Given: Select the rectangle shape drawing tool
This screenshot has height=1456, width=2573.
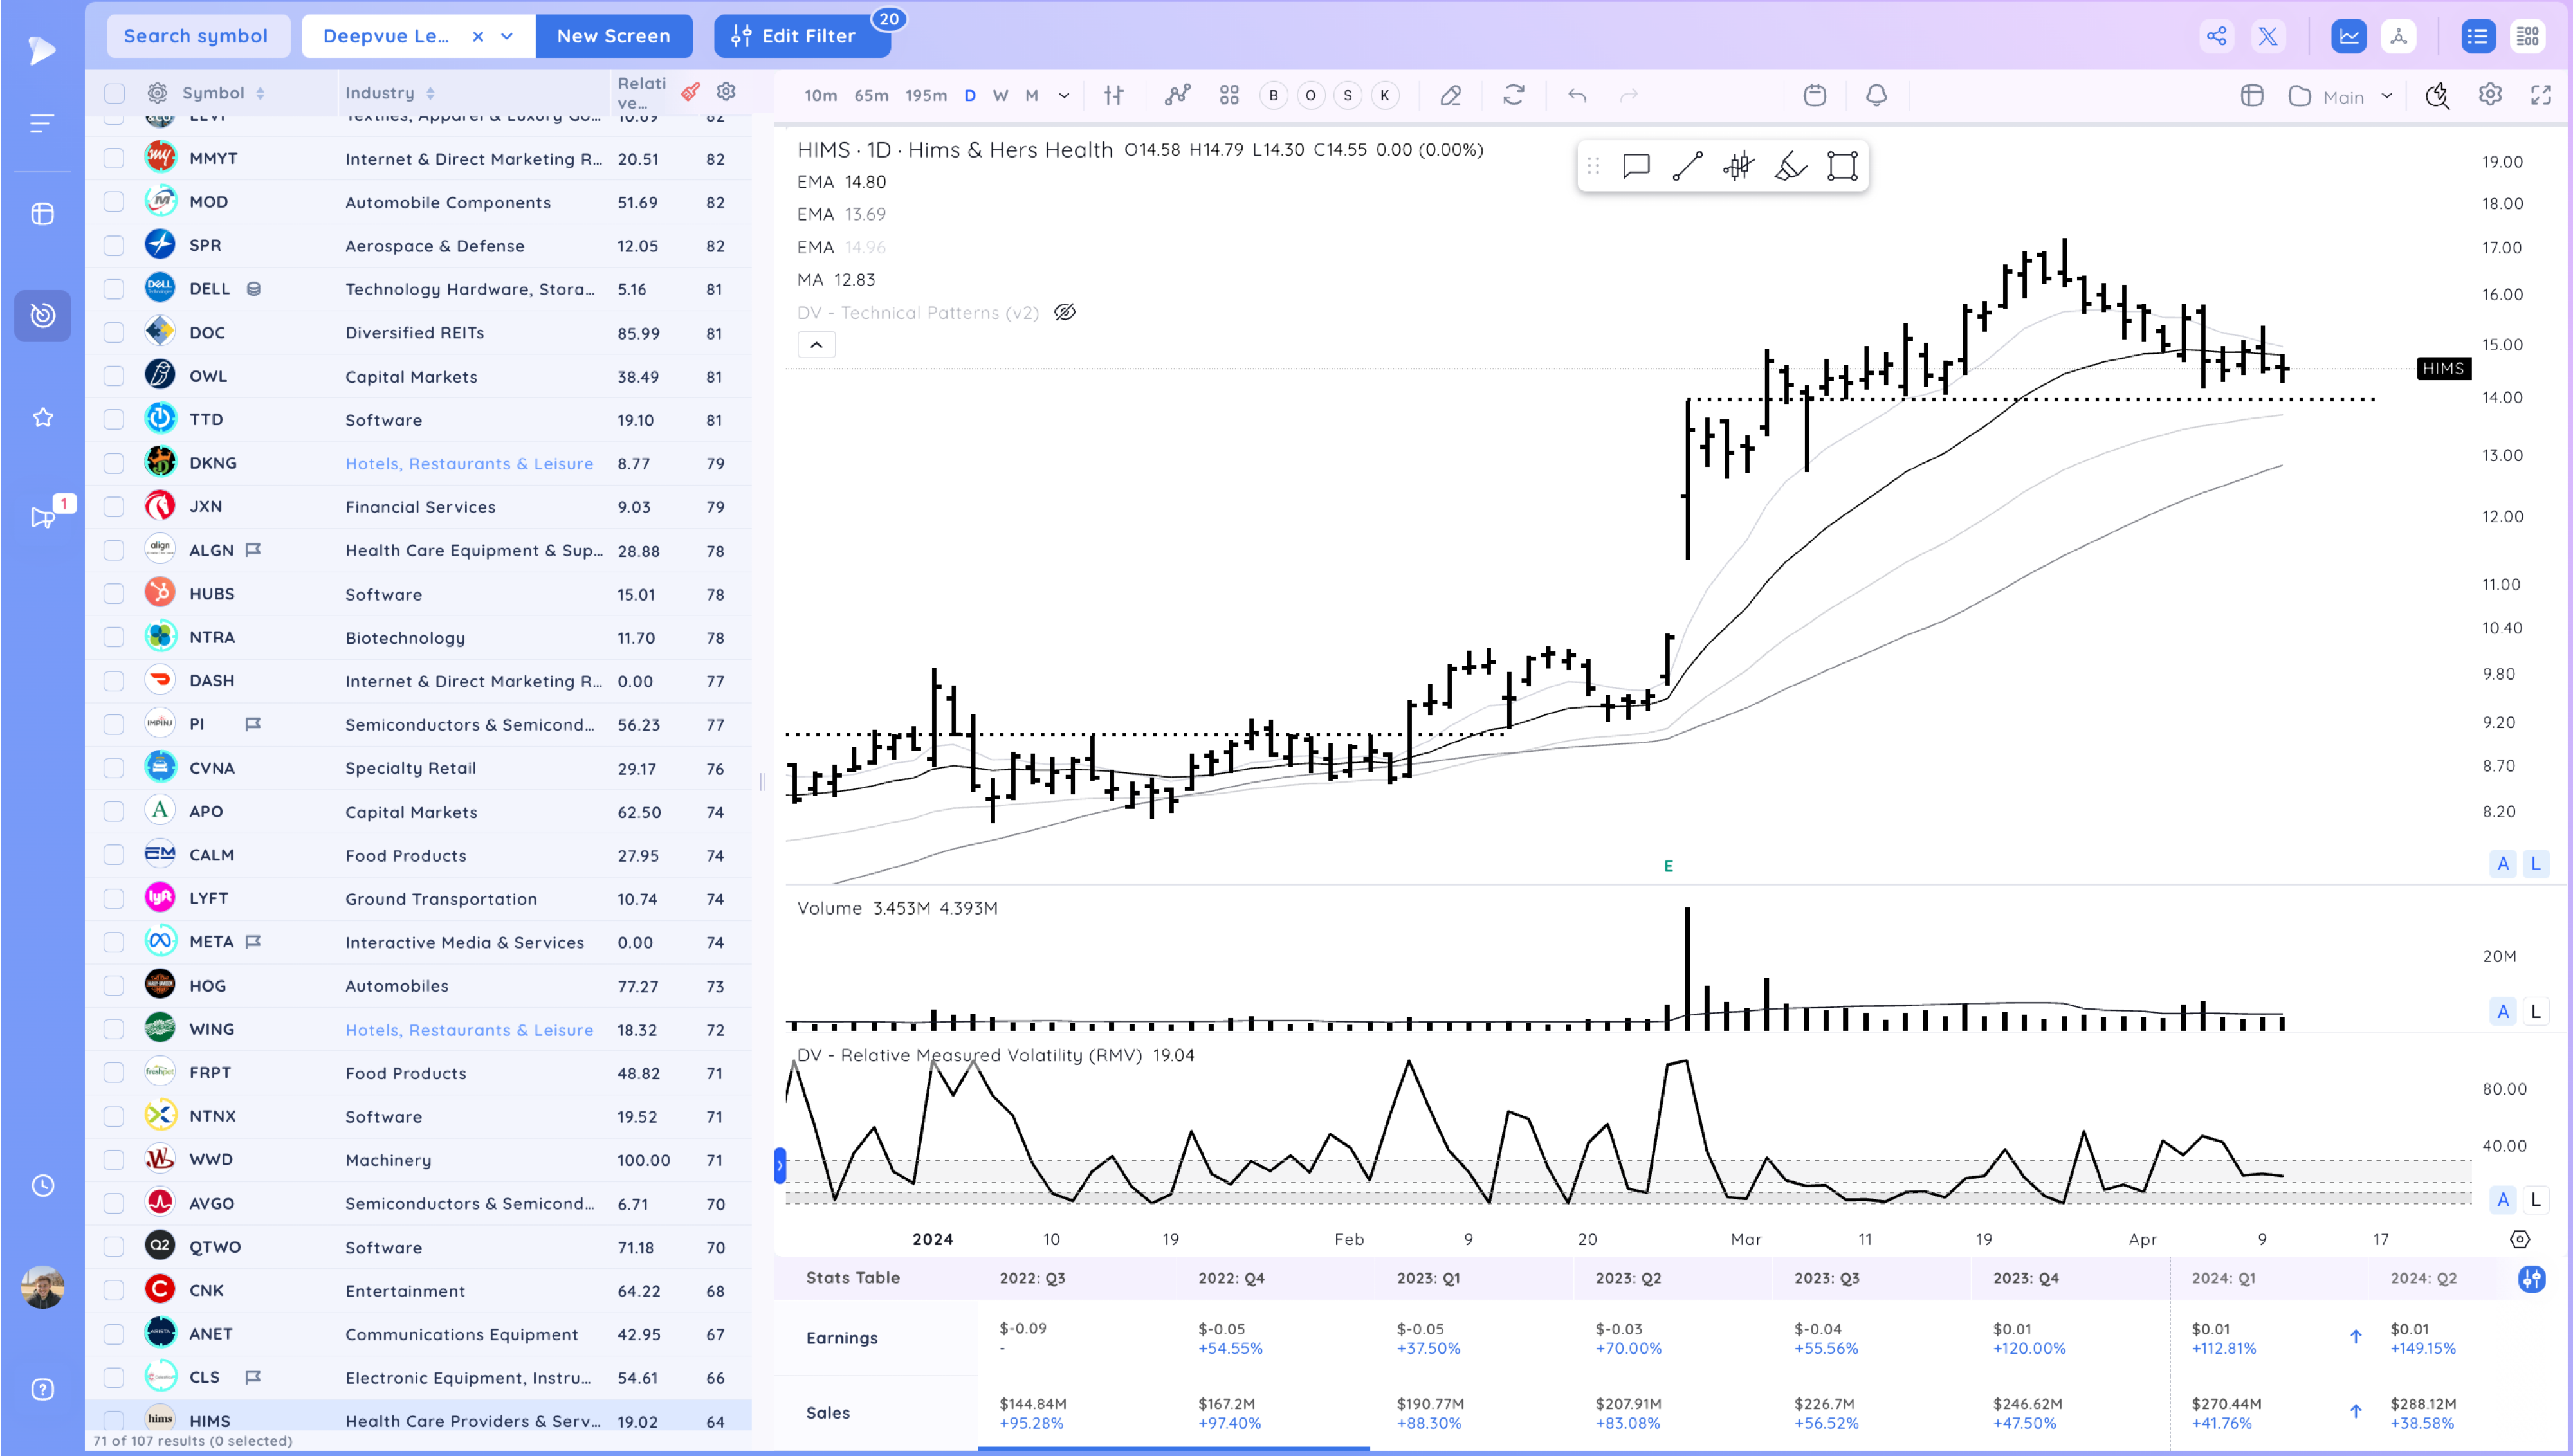Looking at the screenshot, I should 1842,166.
